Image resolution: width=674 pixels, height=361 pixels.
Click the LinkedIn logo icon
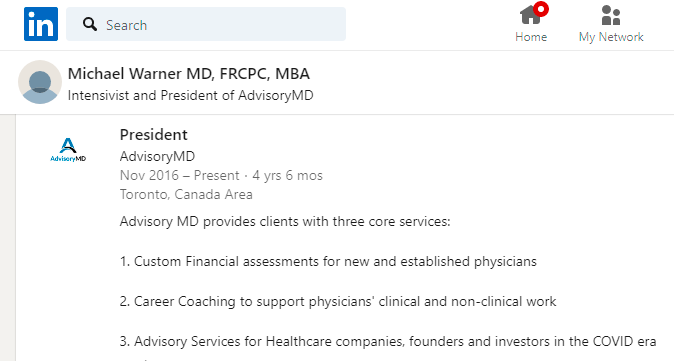tap(41, 24)
